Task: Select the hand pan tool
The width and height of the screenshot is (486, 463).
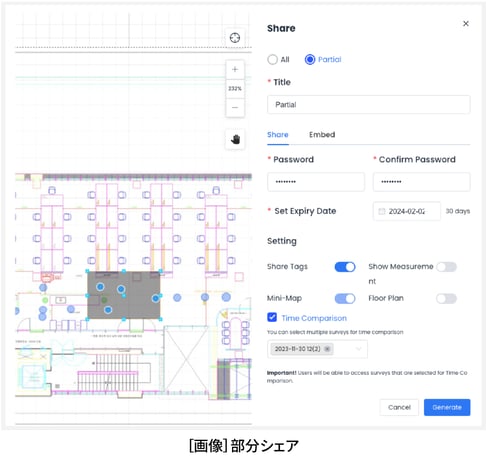Action: click(235, 139)
